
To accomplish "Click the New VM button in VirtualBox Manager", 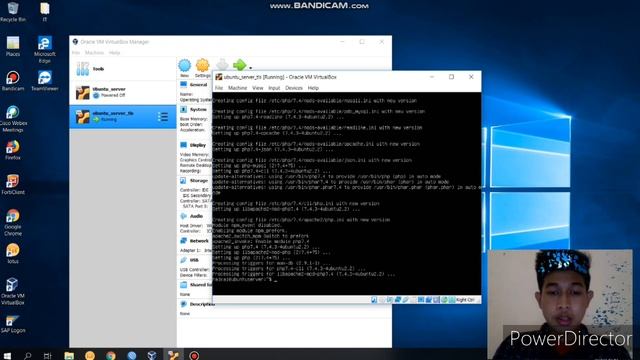I will tap(184, 67).
